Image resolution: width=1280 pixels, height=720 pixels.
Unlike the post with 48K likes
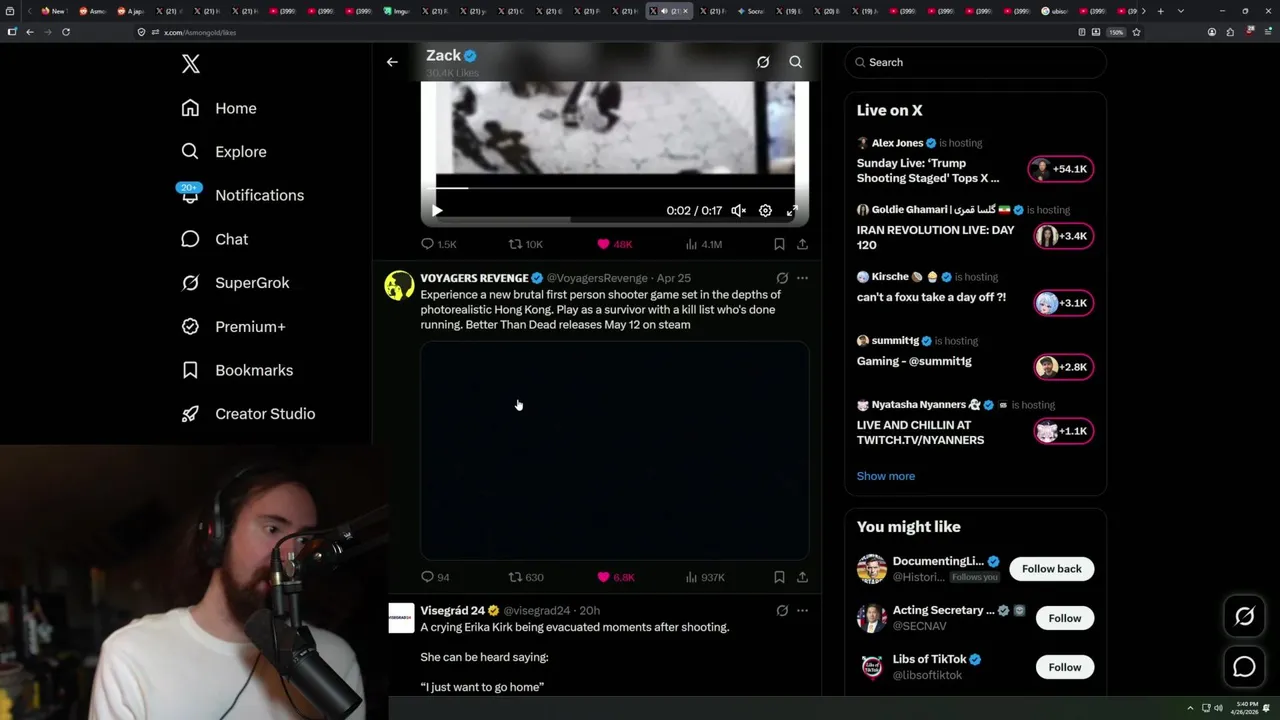pos(614,244)
